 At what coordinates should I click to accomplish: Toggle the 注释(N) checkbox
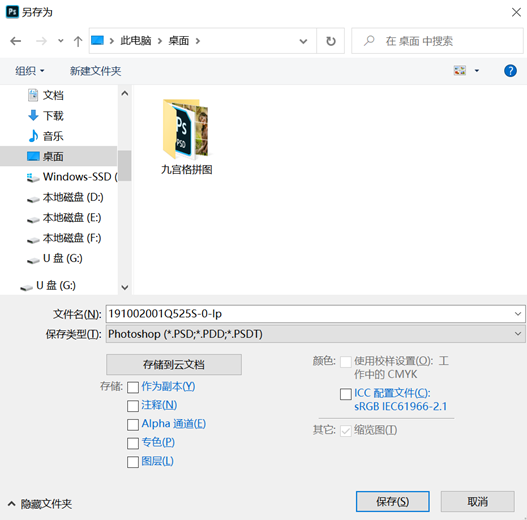[133, 406]
